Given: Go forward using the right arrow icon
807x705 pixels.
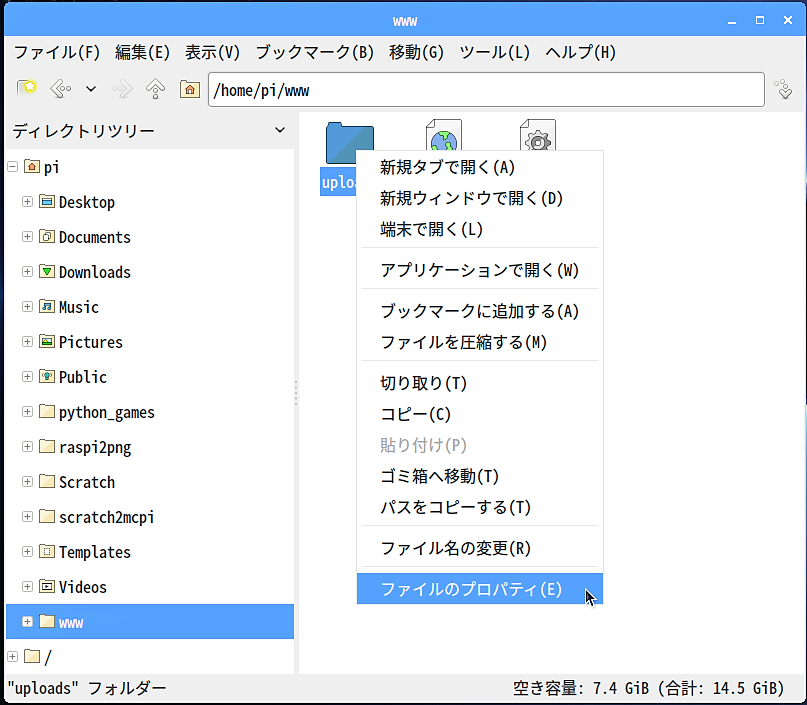Looking at the screenshot, I should (122, 89).
